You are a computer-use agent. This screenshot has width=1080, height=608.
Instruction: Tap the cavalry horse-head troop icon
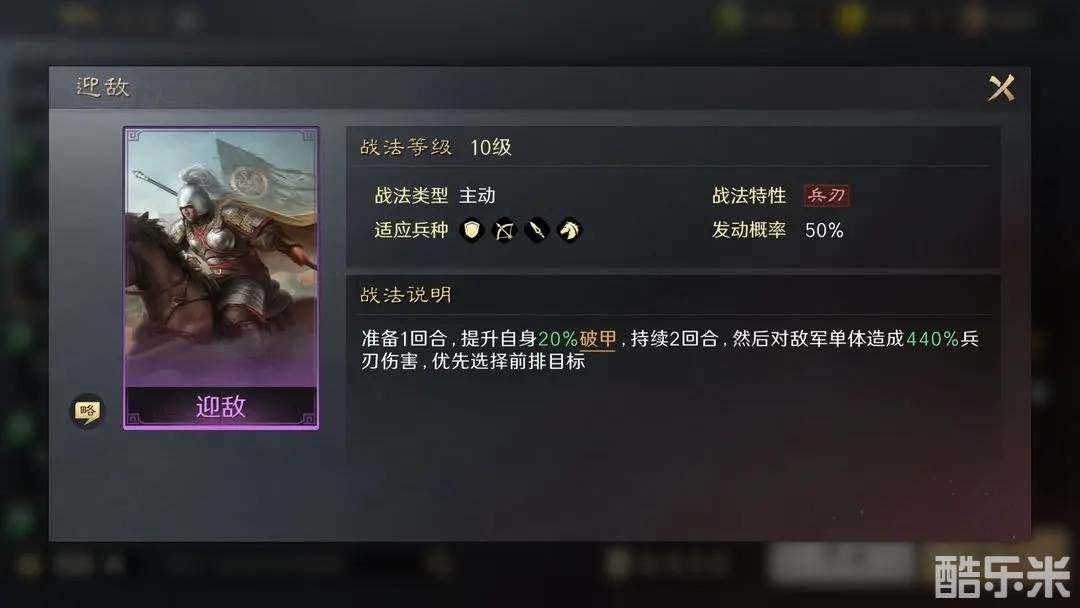click(x=570, y=230)
